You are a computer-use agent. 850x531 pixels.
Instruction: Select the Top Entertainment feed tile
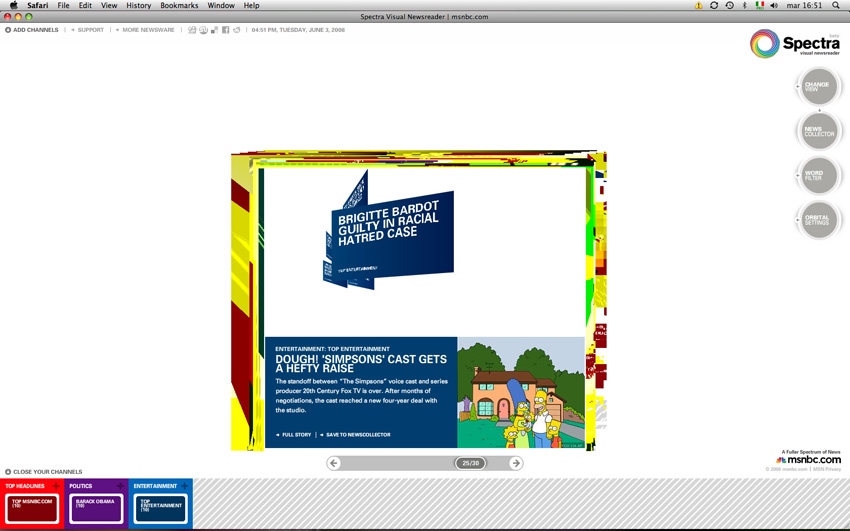pyautogui.click(x=161, y=509)
